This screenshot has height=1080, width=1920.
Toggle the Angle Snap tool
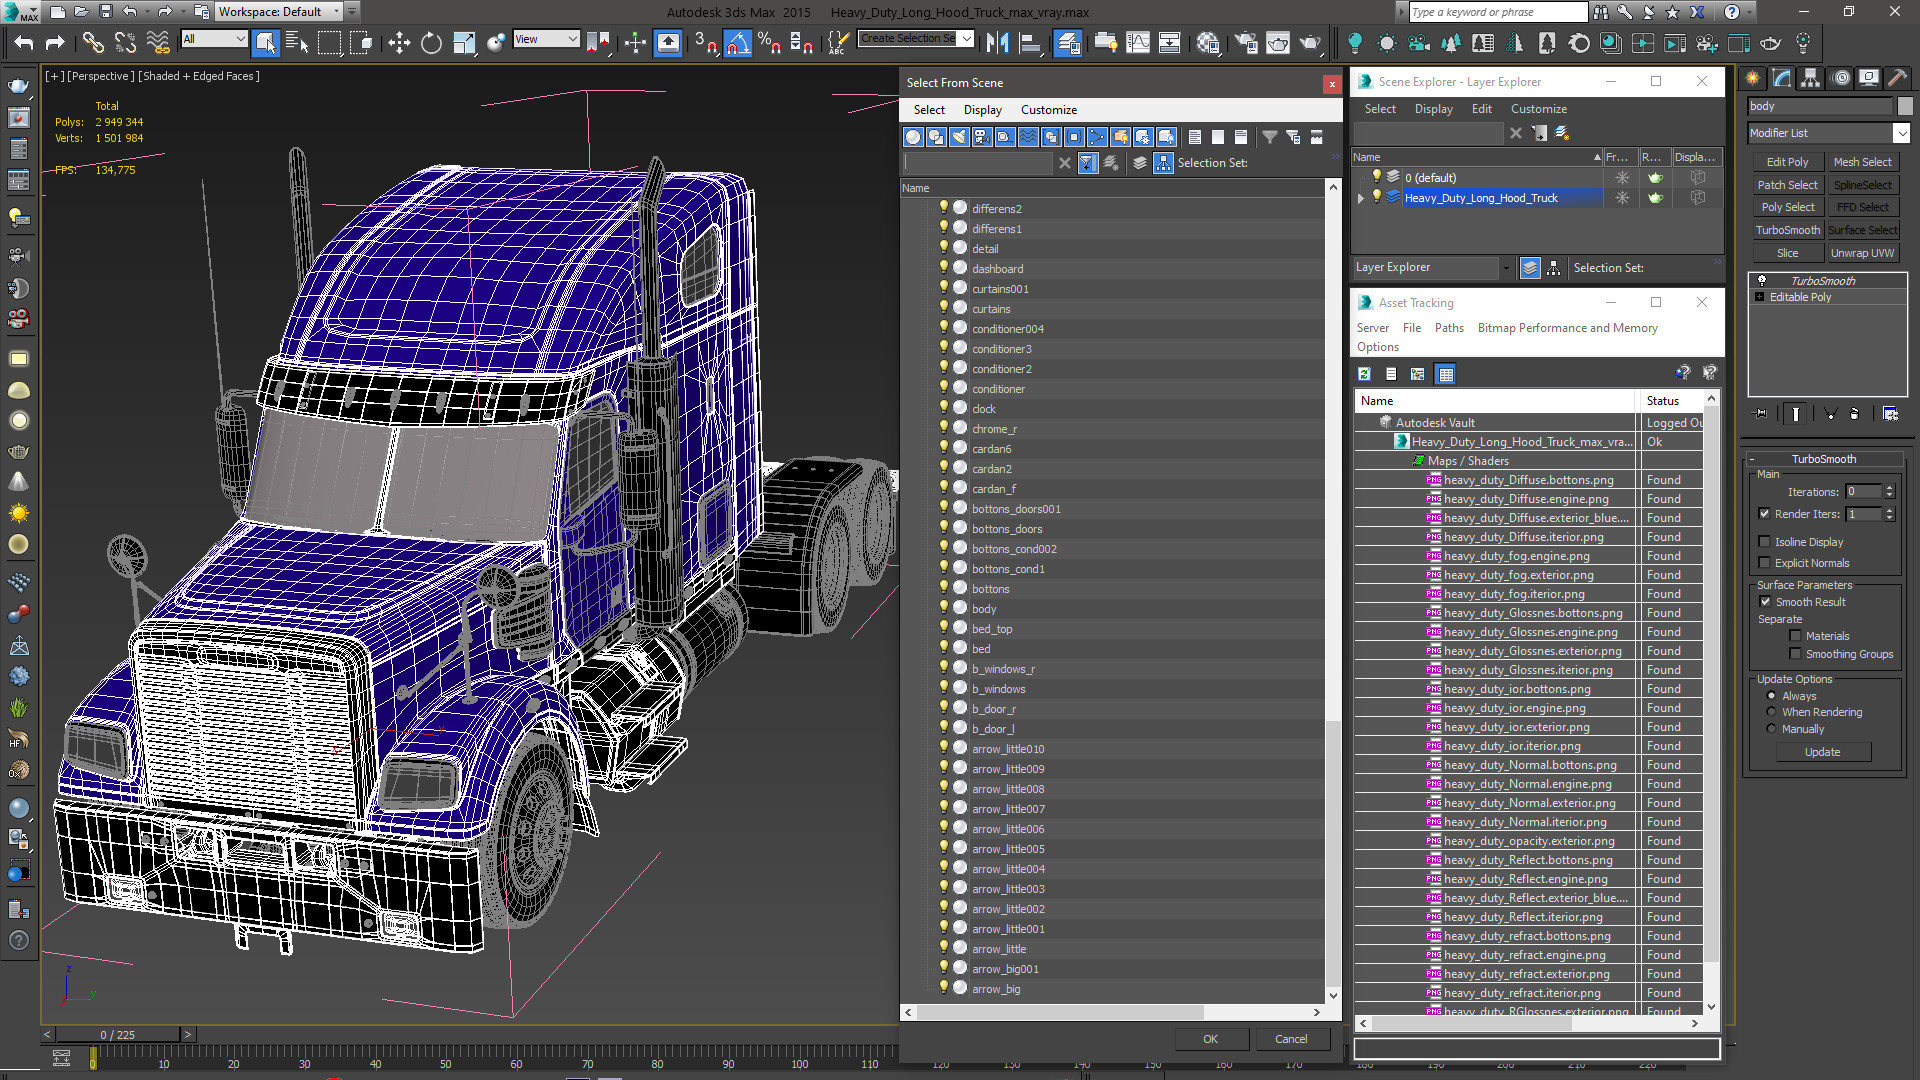click(737, 42)
